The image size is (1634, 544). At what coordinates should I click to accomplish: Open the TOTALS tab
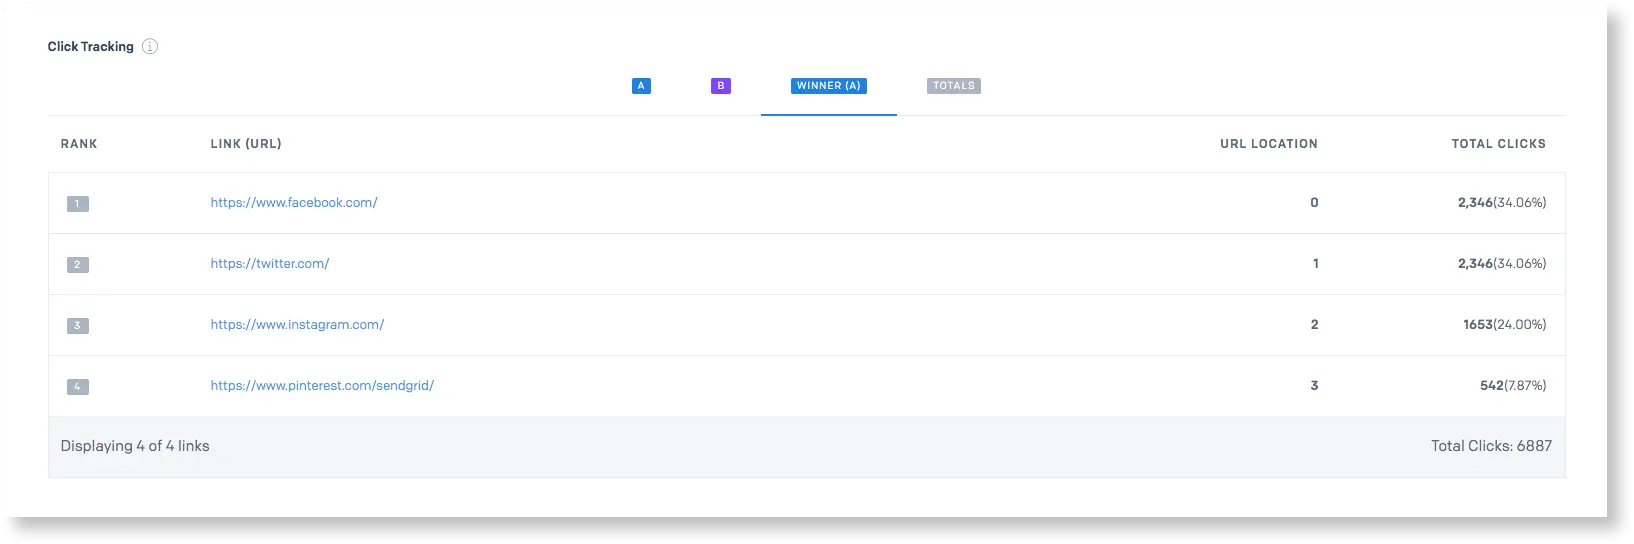pos(954,86)
